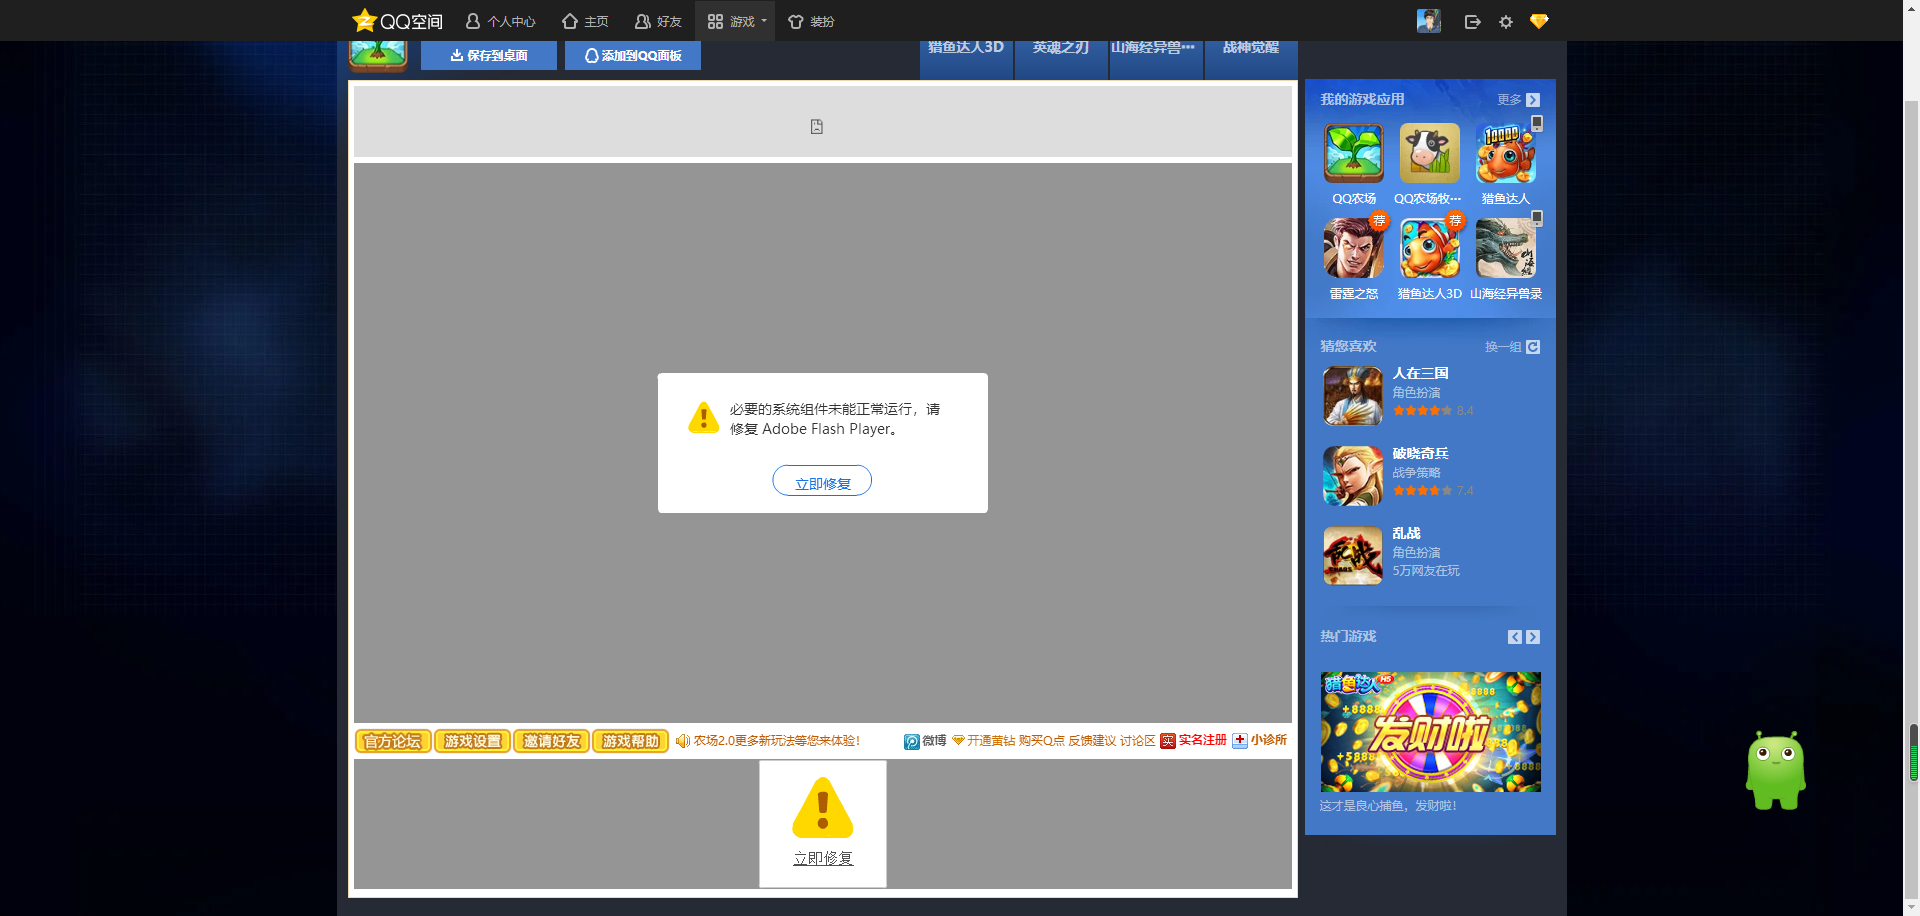Click 保存到桌面 button
Viewport: 1920px width, 916px height.
489,55
